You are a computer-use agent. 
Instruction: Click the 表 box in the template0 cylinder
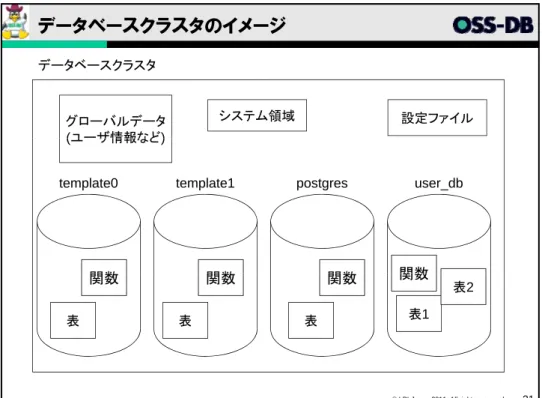pyautogui.click(x=73, y=321)
